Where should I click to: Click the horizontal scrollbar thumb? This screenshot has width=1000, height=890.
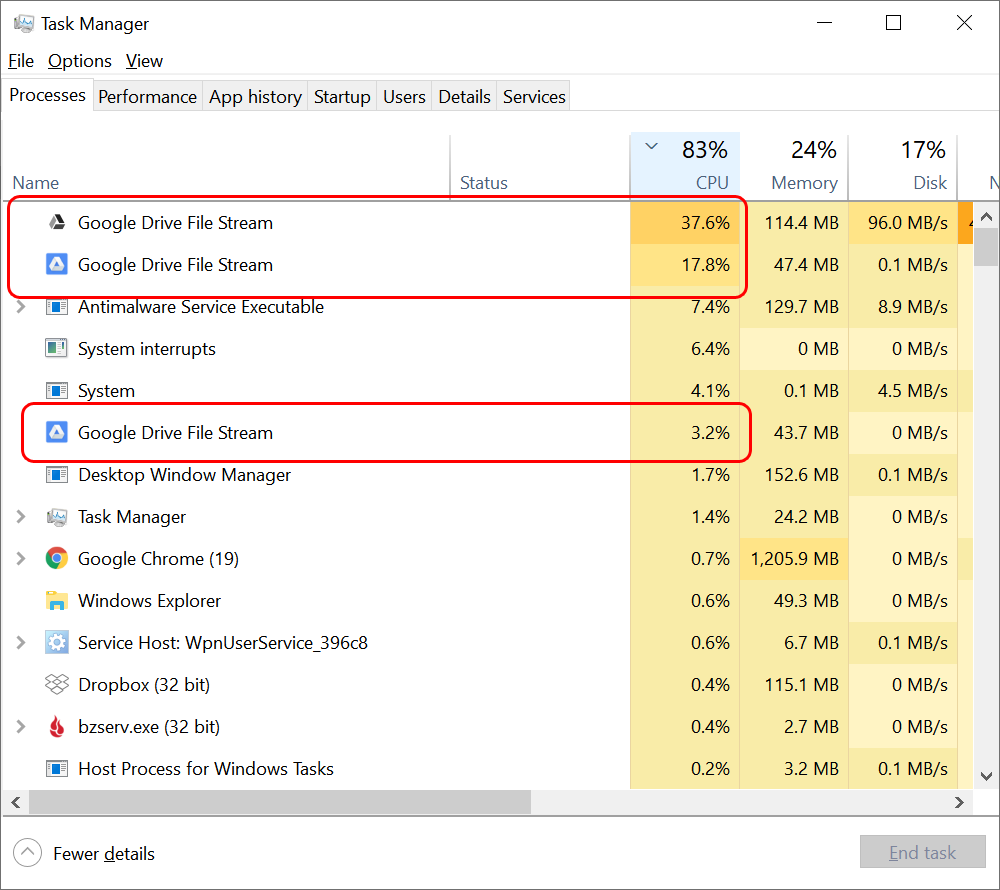pyautogui.click(x=280, y=802)
